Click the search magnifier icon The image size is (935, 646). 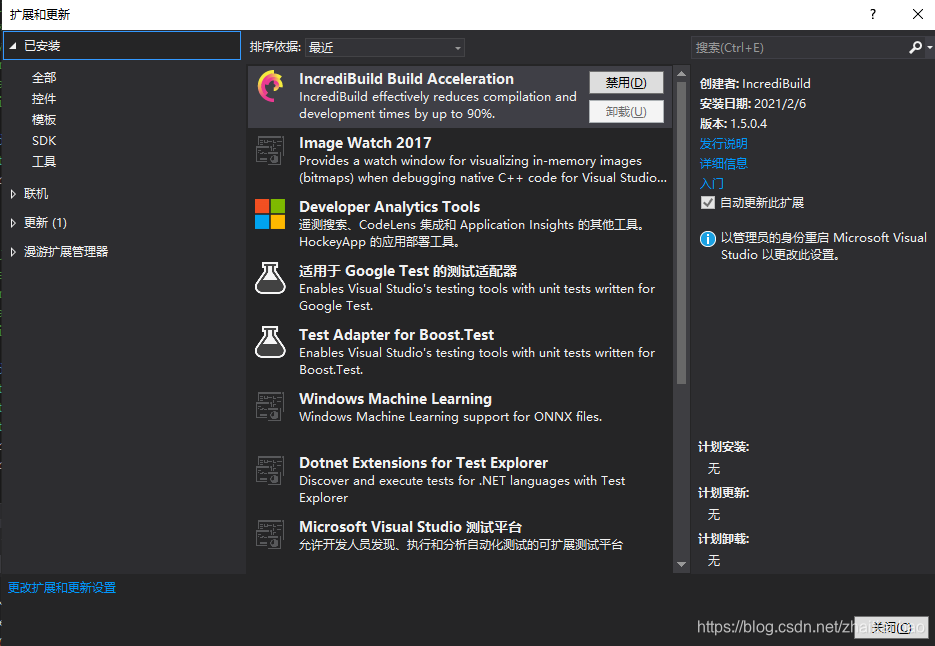(915, 47)
